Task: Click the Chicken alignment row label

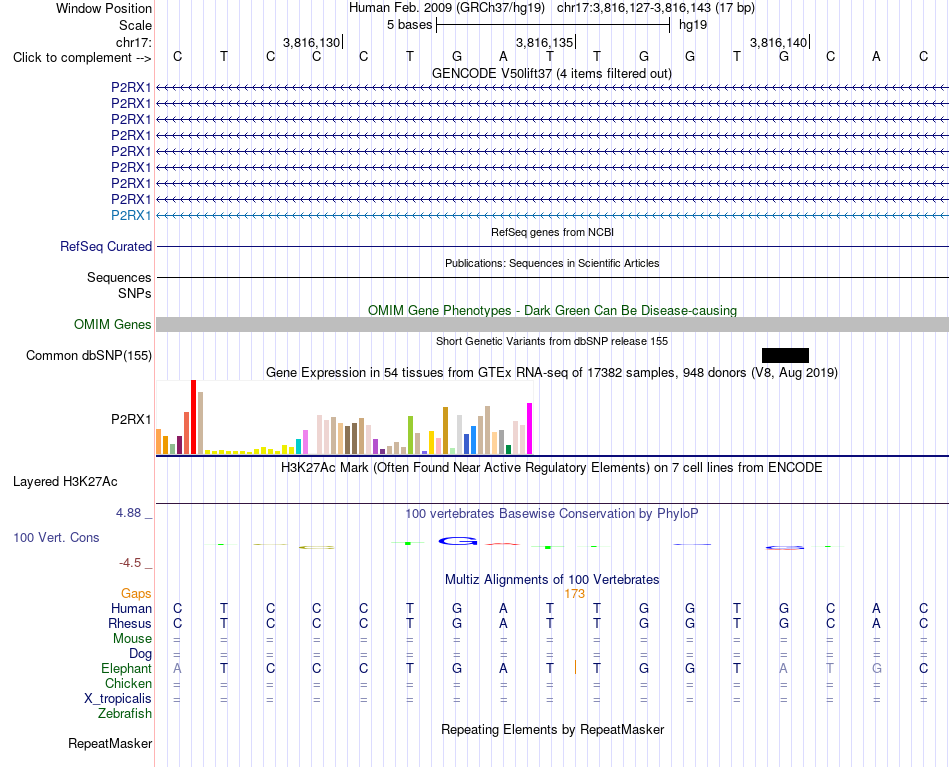Action: click(128, 683)
